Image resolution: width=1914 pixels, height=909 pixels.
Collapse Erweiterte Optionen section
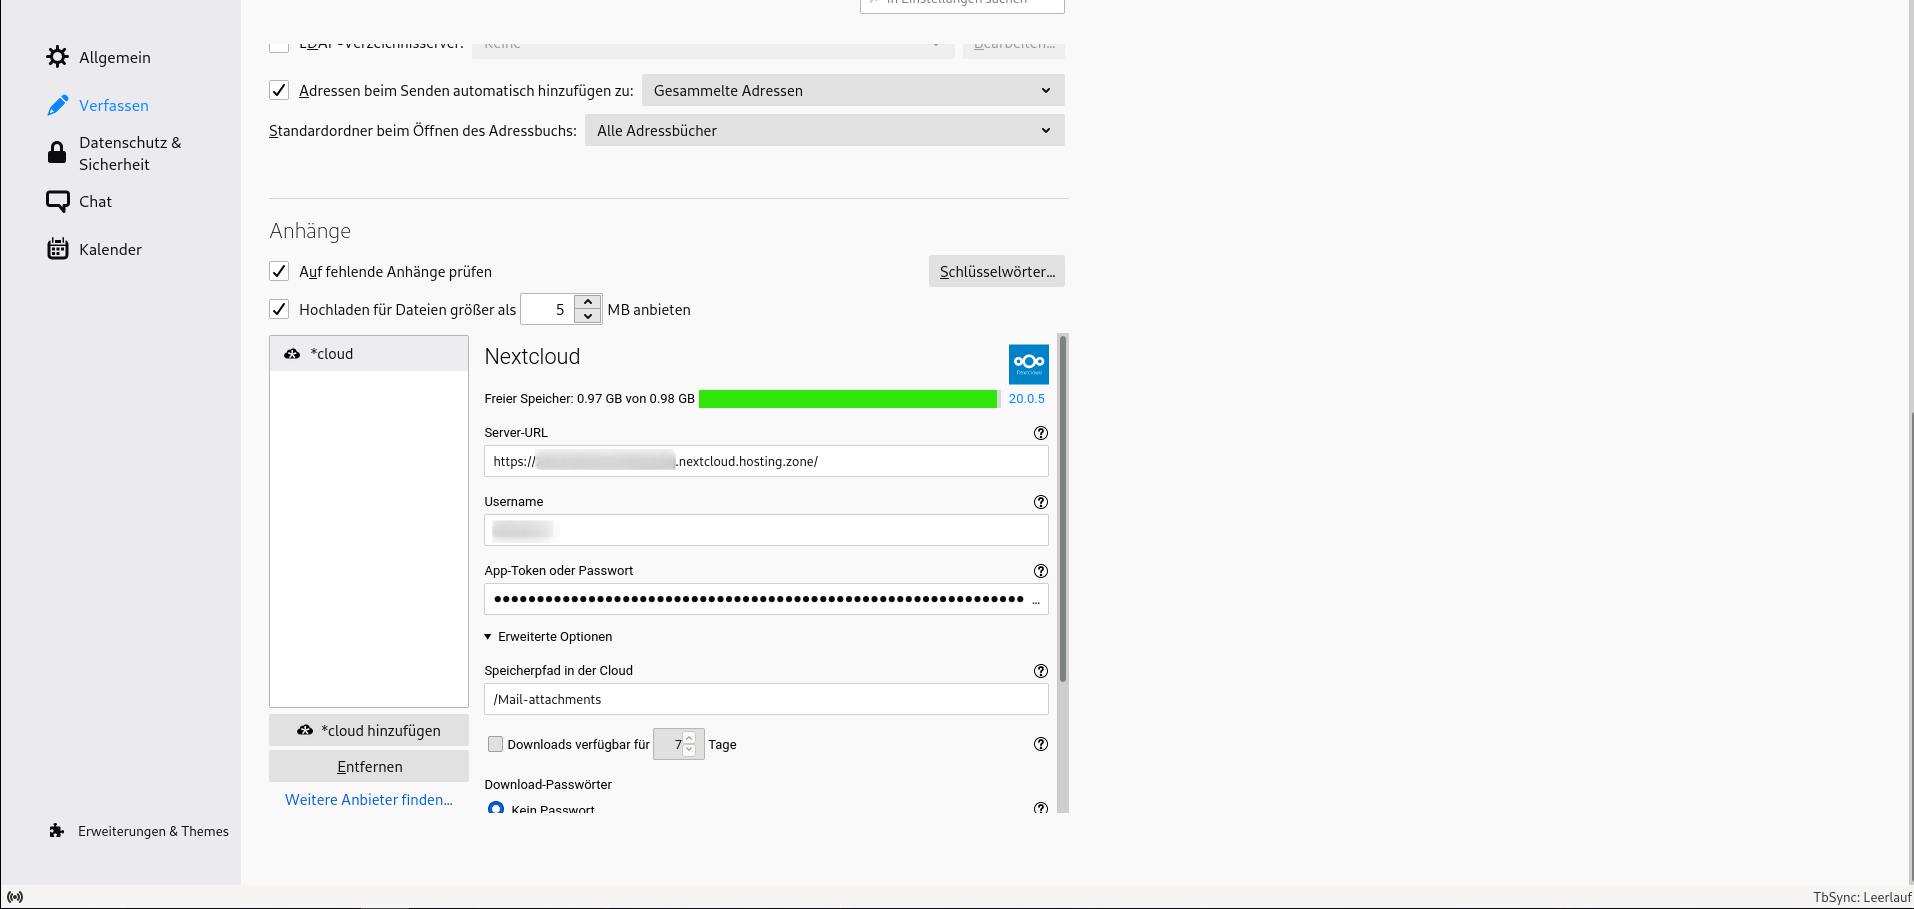tap(548, 637)
